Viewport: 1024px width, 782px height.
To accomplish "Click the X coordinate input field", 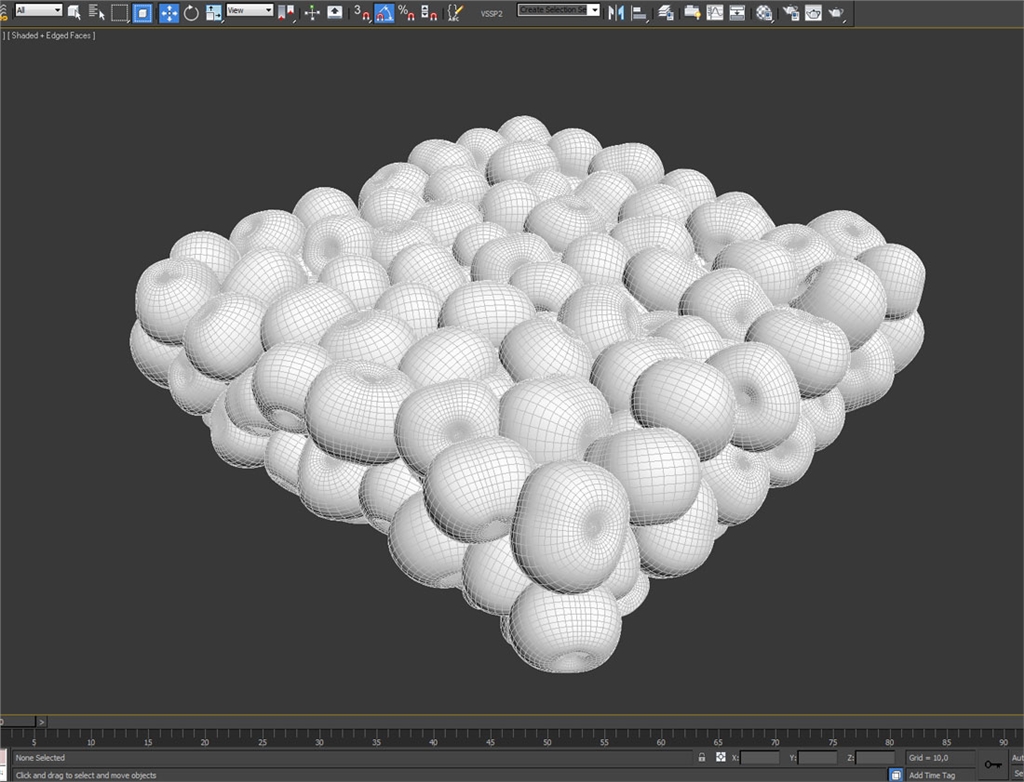I will pos(759,758).
